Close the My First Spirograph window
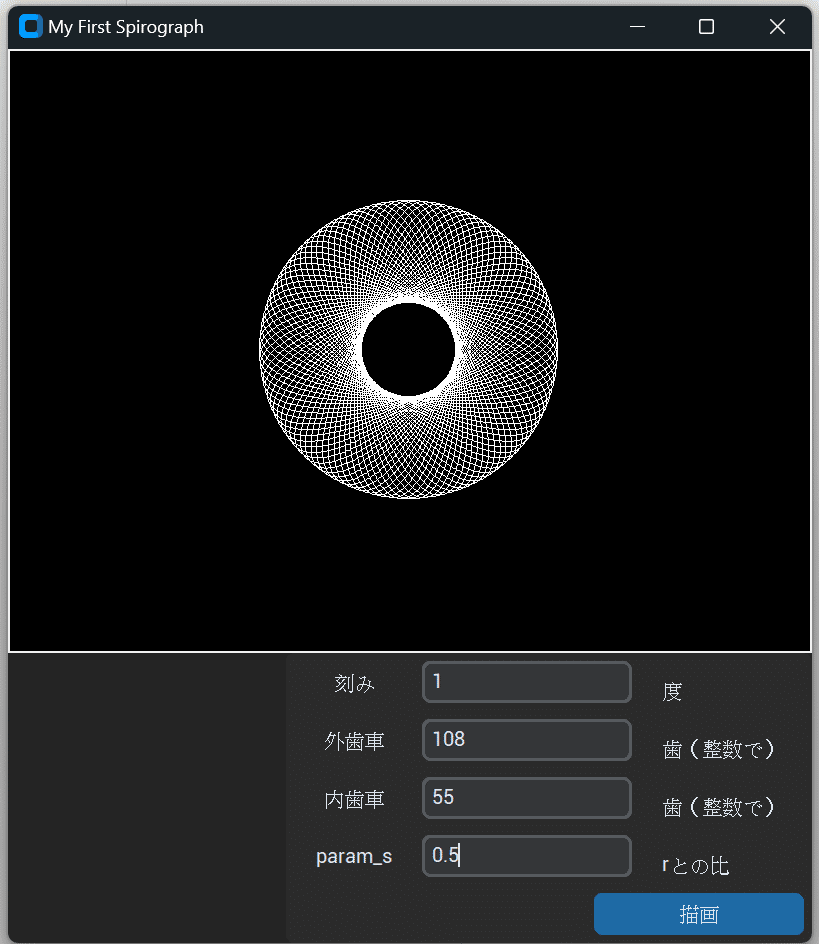 [x=777, y=26]
